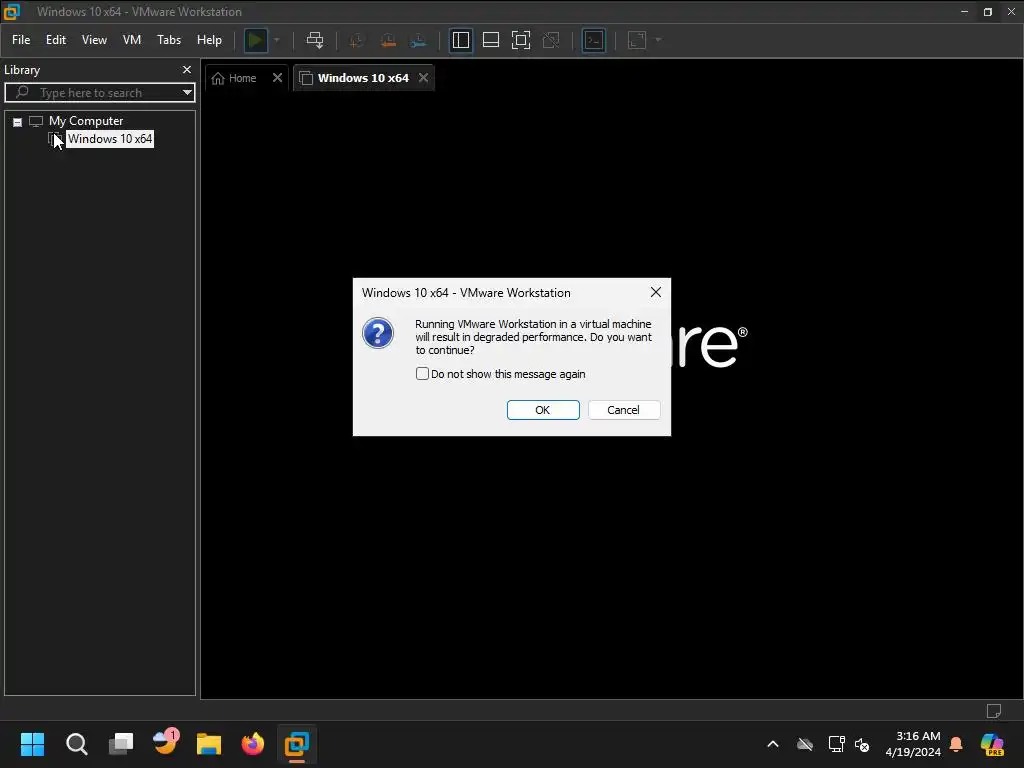Open the clock showing 3:16 AM
Screen dimensions: 1024x768
(x=913, y=744)
